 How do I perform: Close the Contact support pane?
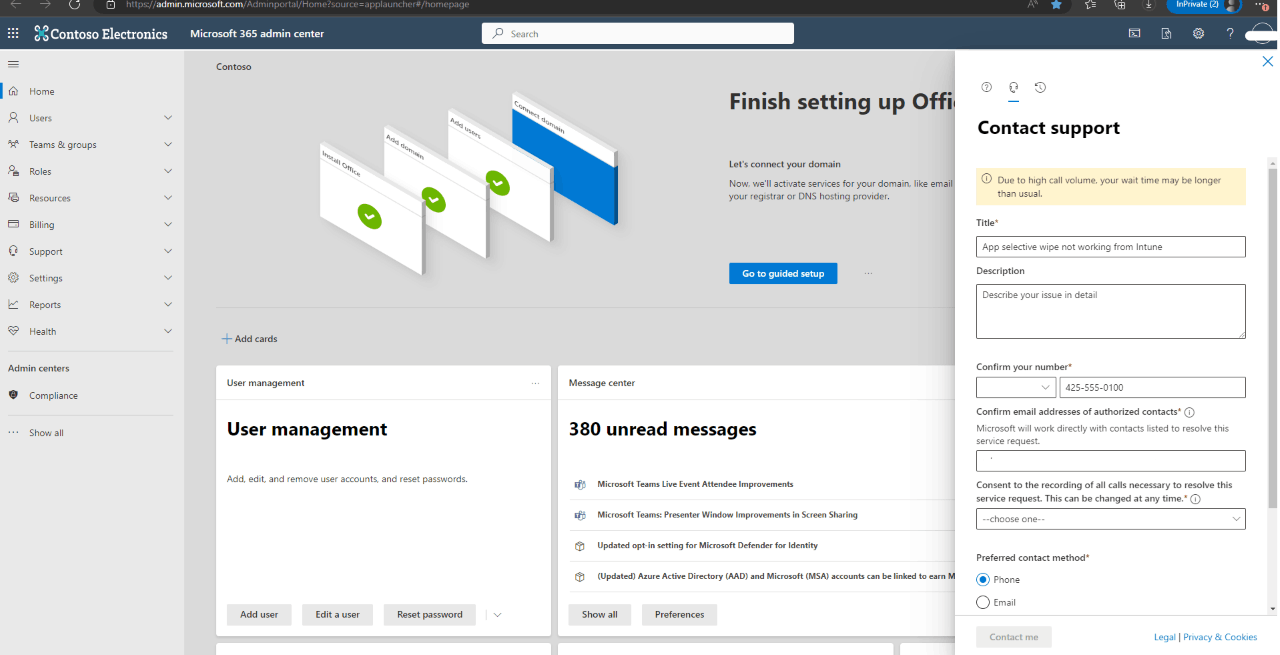coord(1268,61)
